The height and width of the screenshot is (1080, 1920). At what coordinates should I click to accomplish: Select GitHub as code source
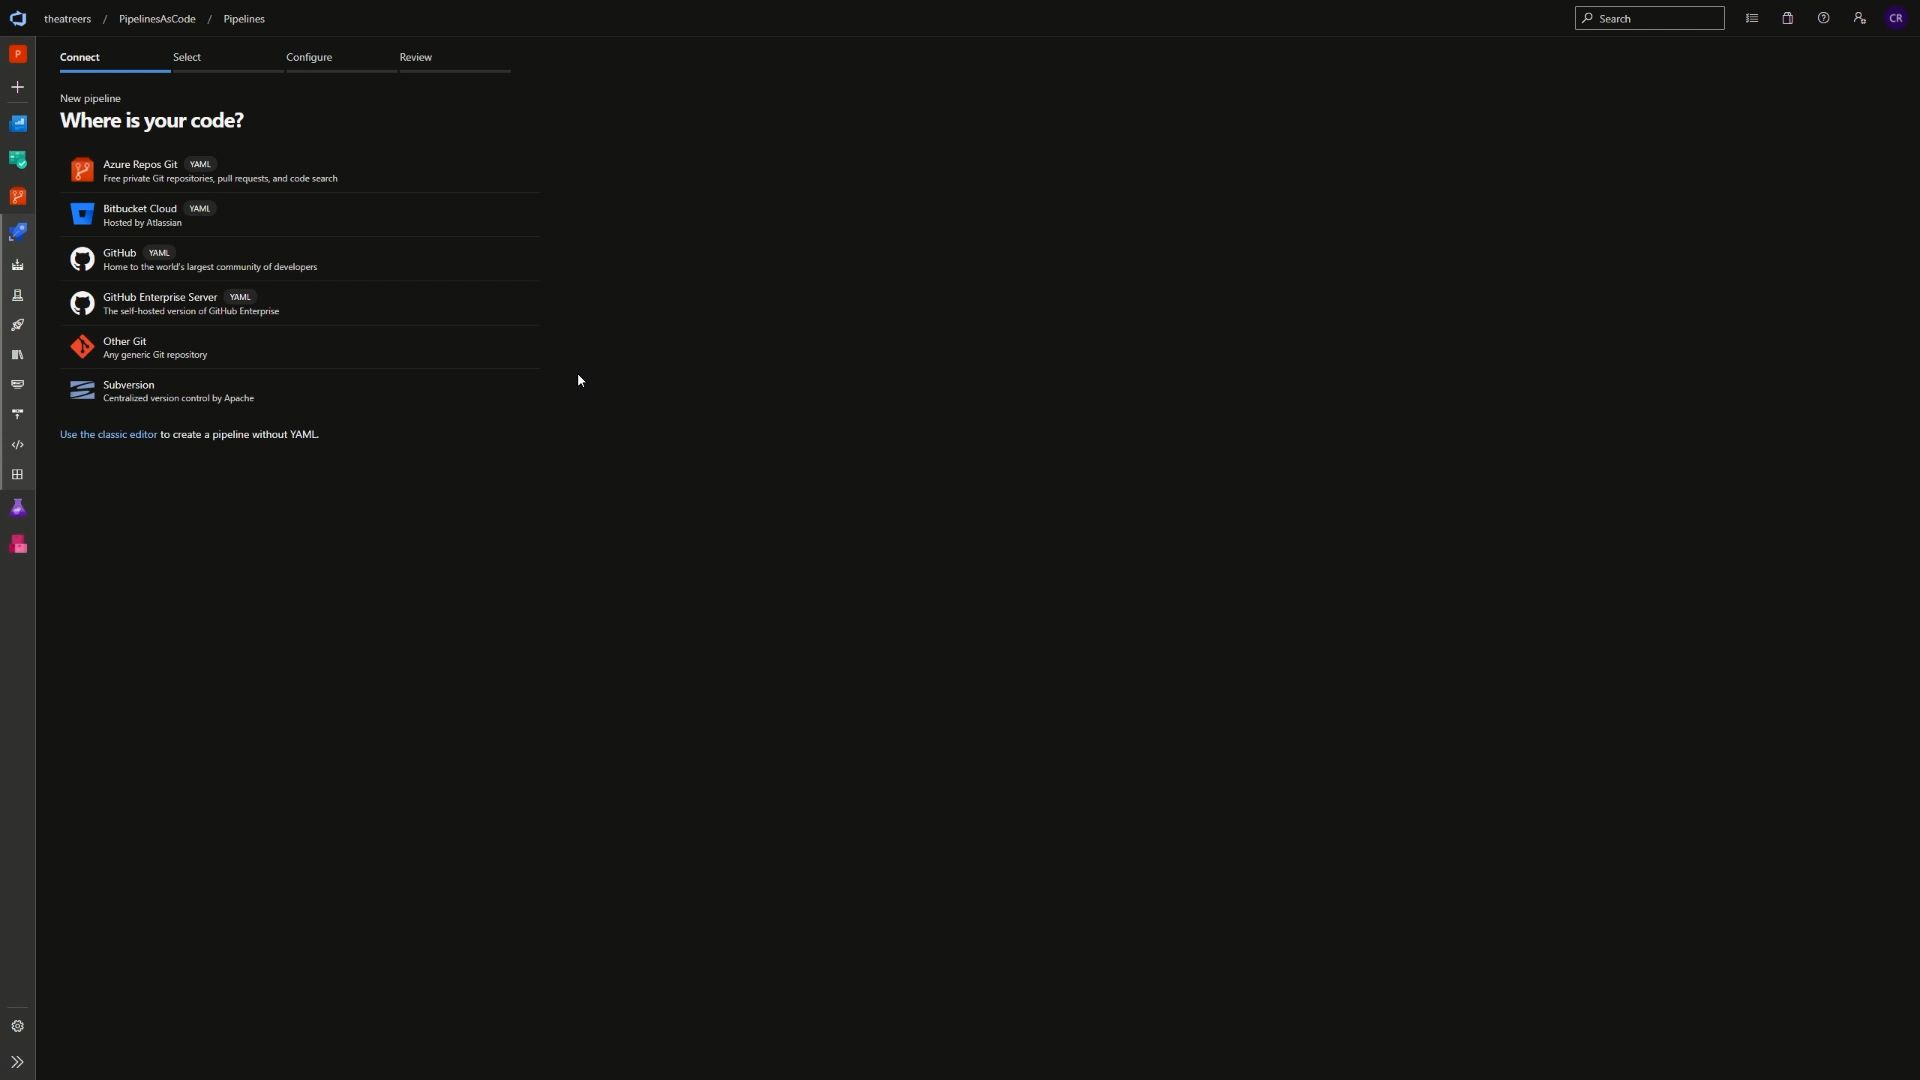click(x=210, y=258)
